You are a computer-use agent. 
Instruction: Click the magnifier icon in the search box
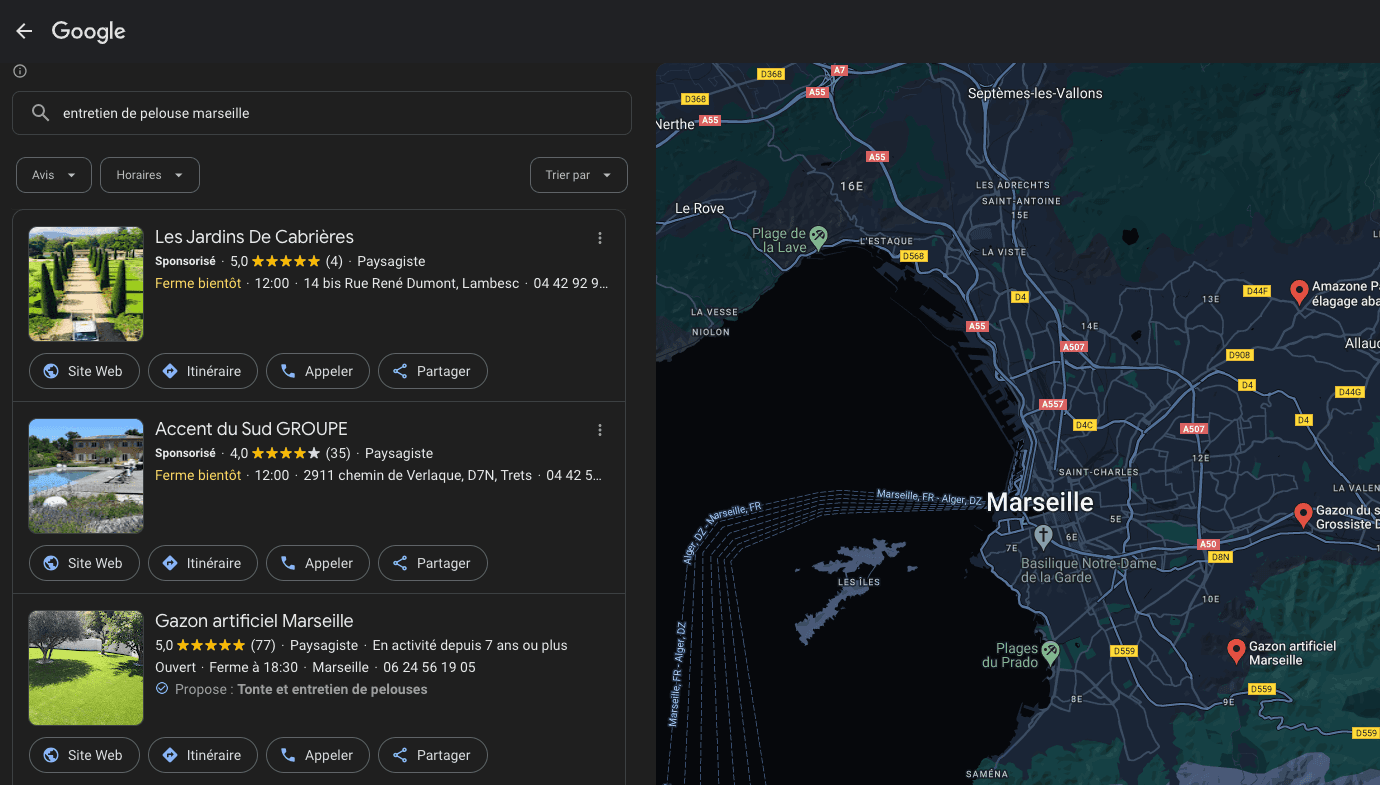pos(40,113)
